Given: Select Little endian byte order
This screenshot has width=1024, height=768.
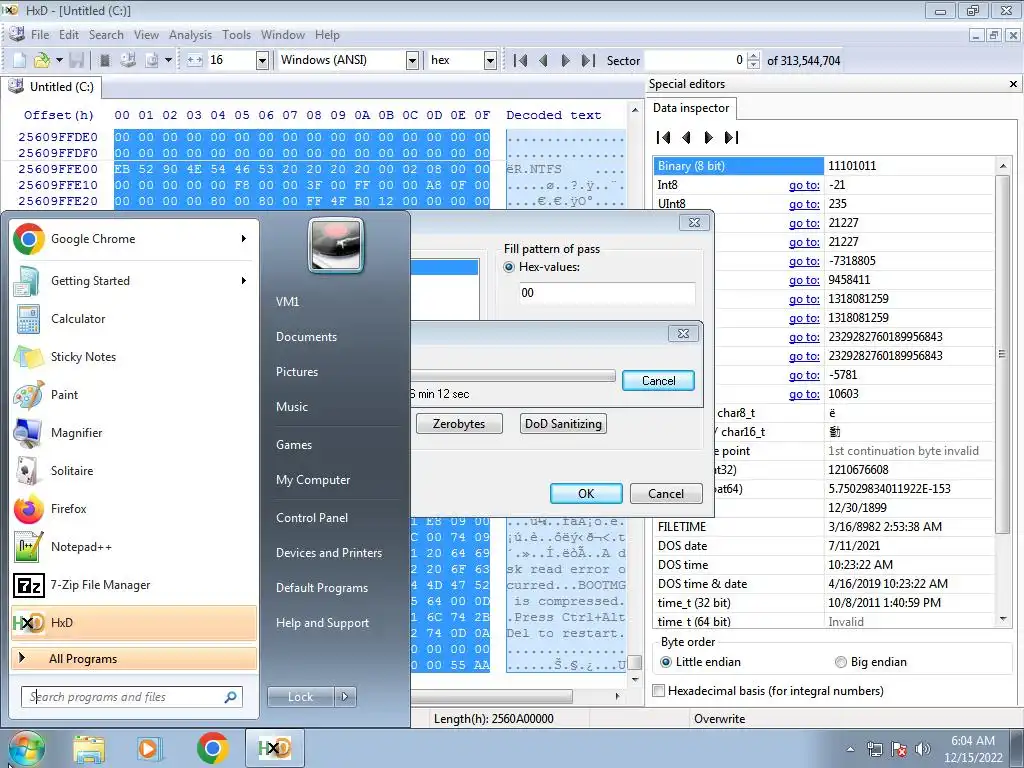Looking at the screenshot, I should (665, 662).
